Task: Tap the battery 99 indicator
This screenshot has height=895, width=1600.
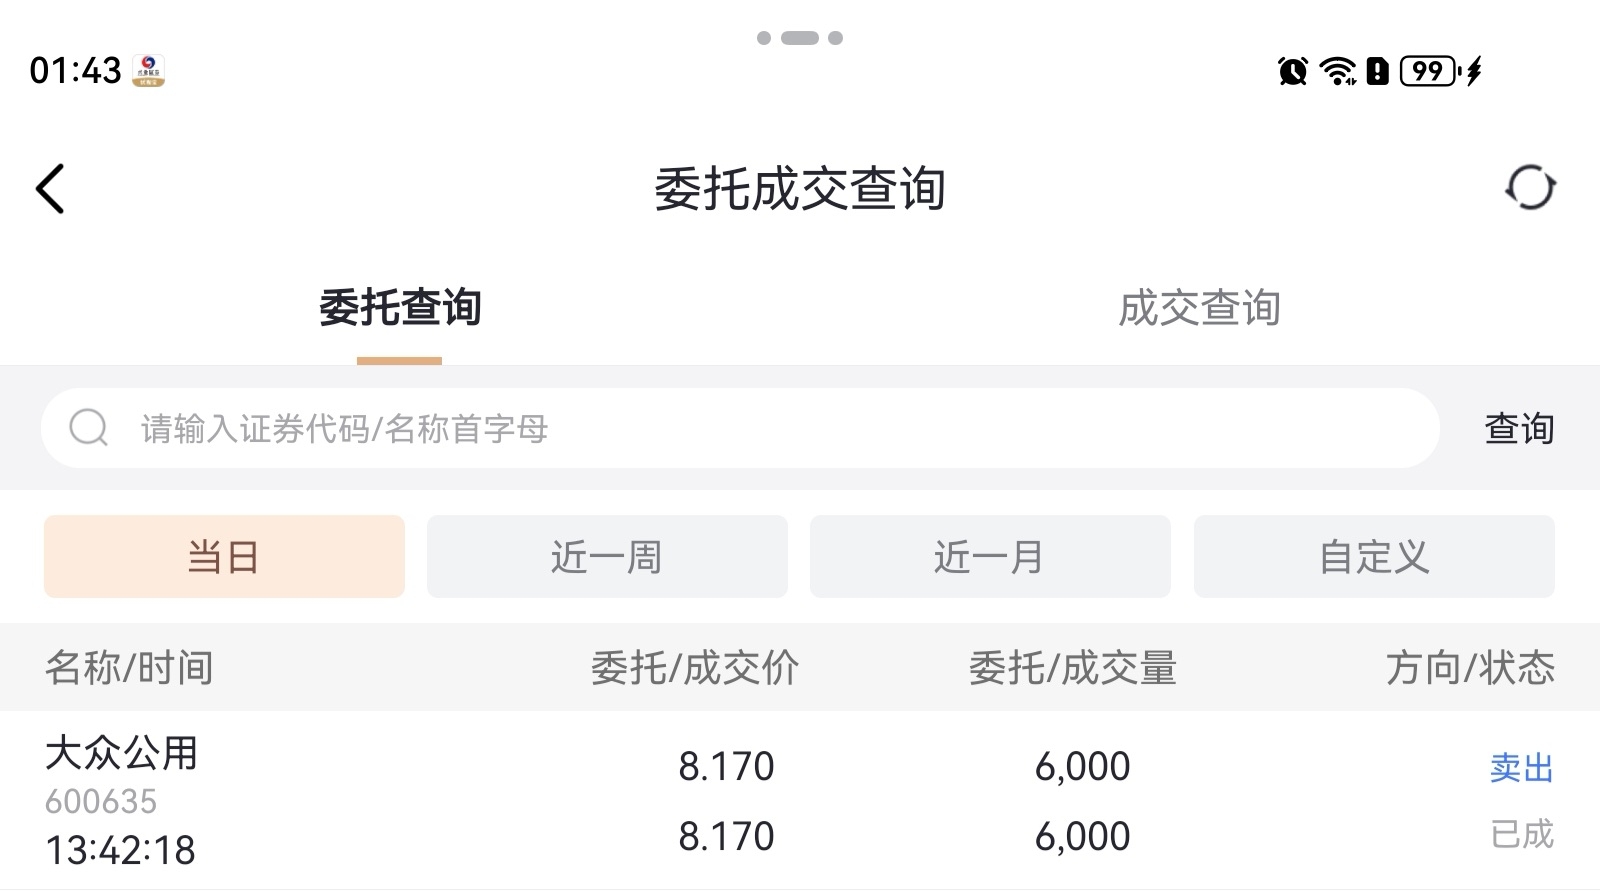Action: (x=1428, y=71)
